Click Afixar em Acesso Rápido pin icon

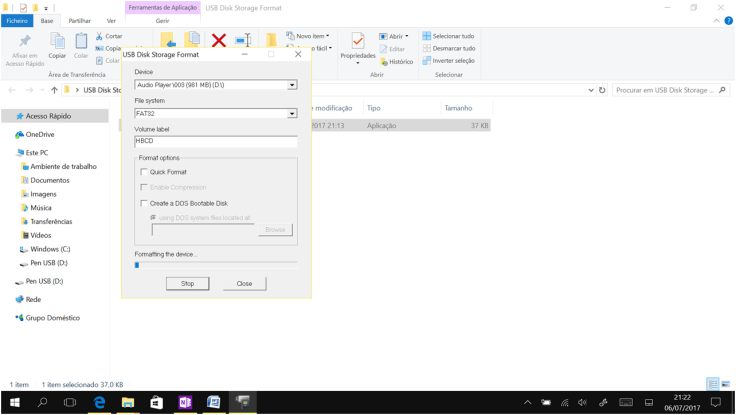coord(25,42)
